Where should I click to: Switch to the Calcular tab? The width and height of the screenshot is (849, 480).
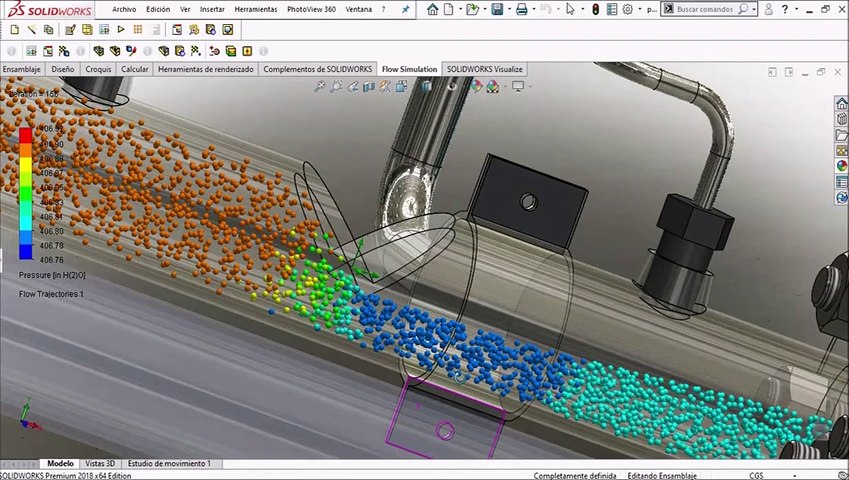(x=134, y=69)
